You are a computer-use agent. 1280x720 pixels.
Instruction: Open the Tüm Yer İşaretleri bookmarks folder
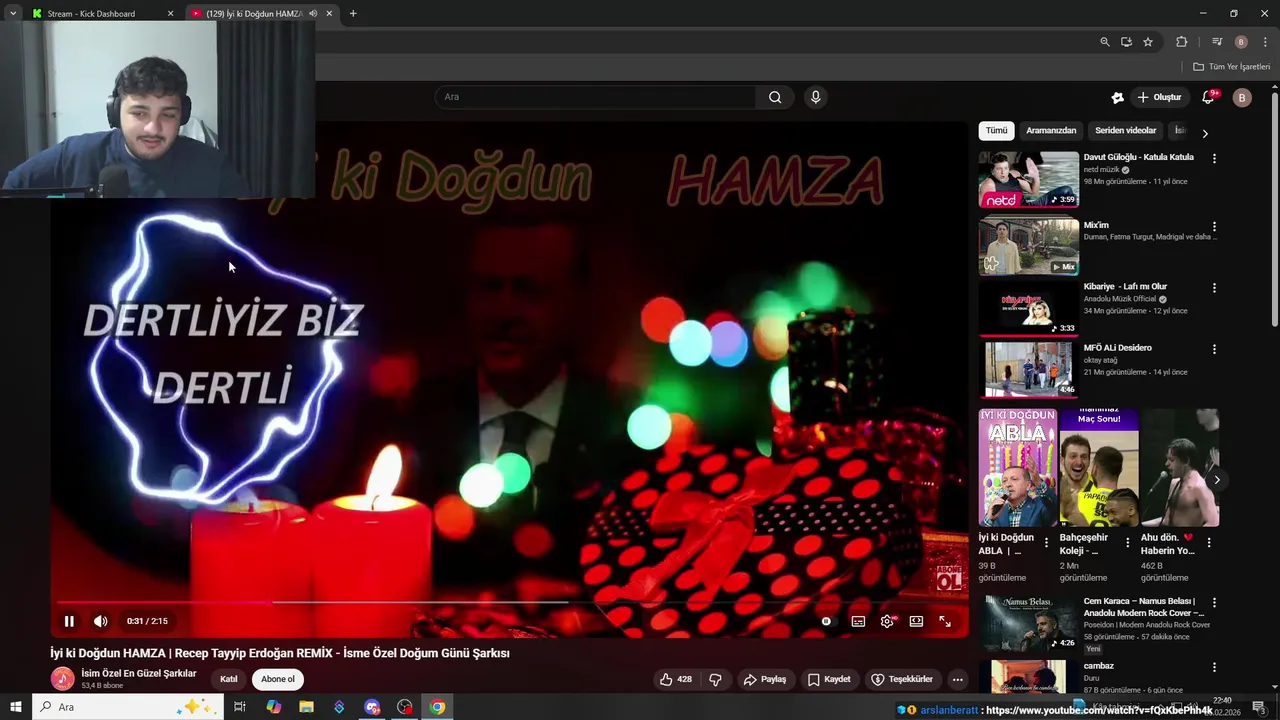coord(1232,67)
